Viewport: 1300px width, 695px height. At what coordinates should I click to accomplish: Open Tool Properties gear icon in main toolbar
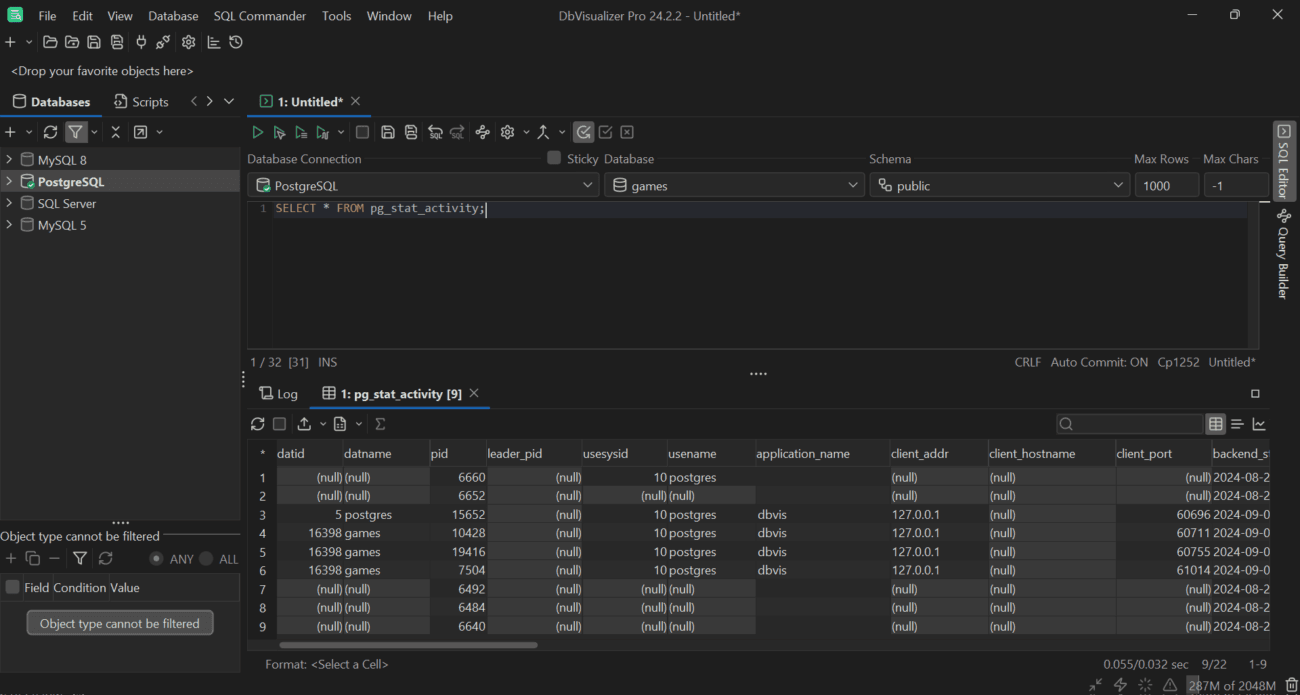(189, 42)
